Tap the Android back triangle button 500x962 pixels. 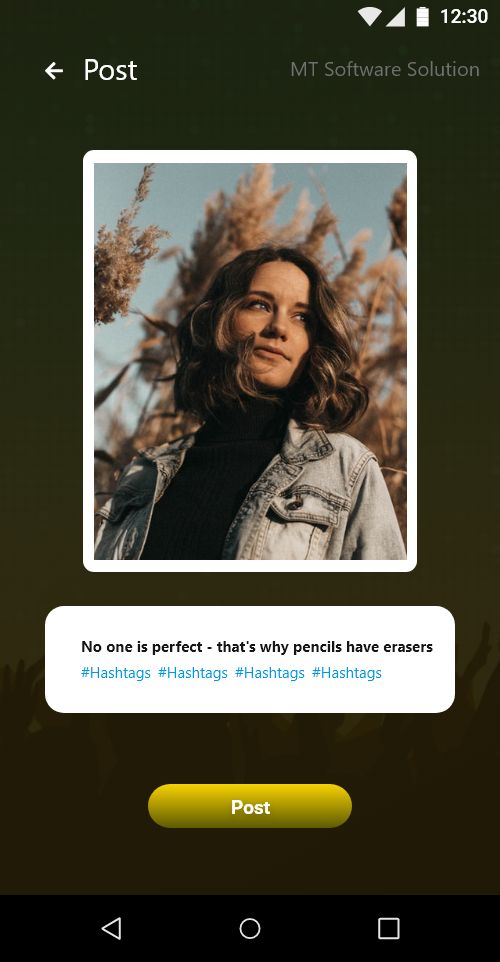(111, 928)
